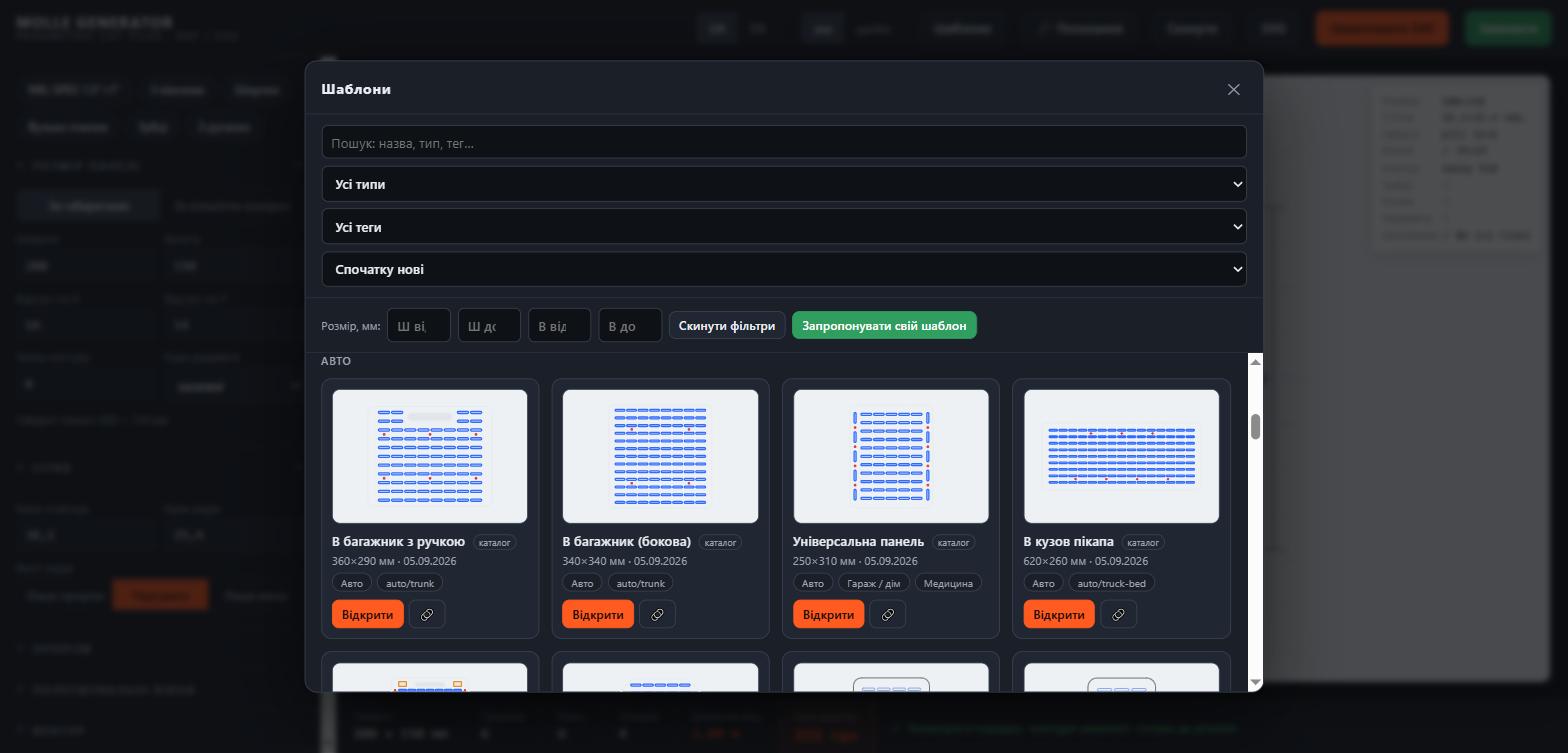
Task: Copy link for 'В кузов пікапа' template
Action: (1118, 614)
